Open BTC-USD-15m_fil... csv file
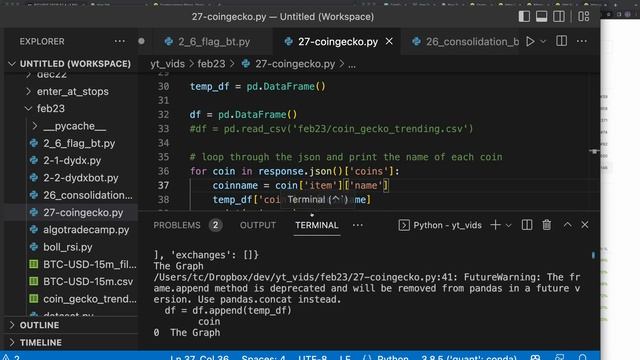This screenshot has height=360, width=640. (90, 264)
